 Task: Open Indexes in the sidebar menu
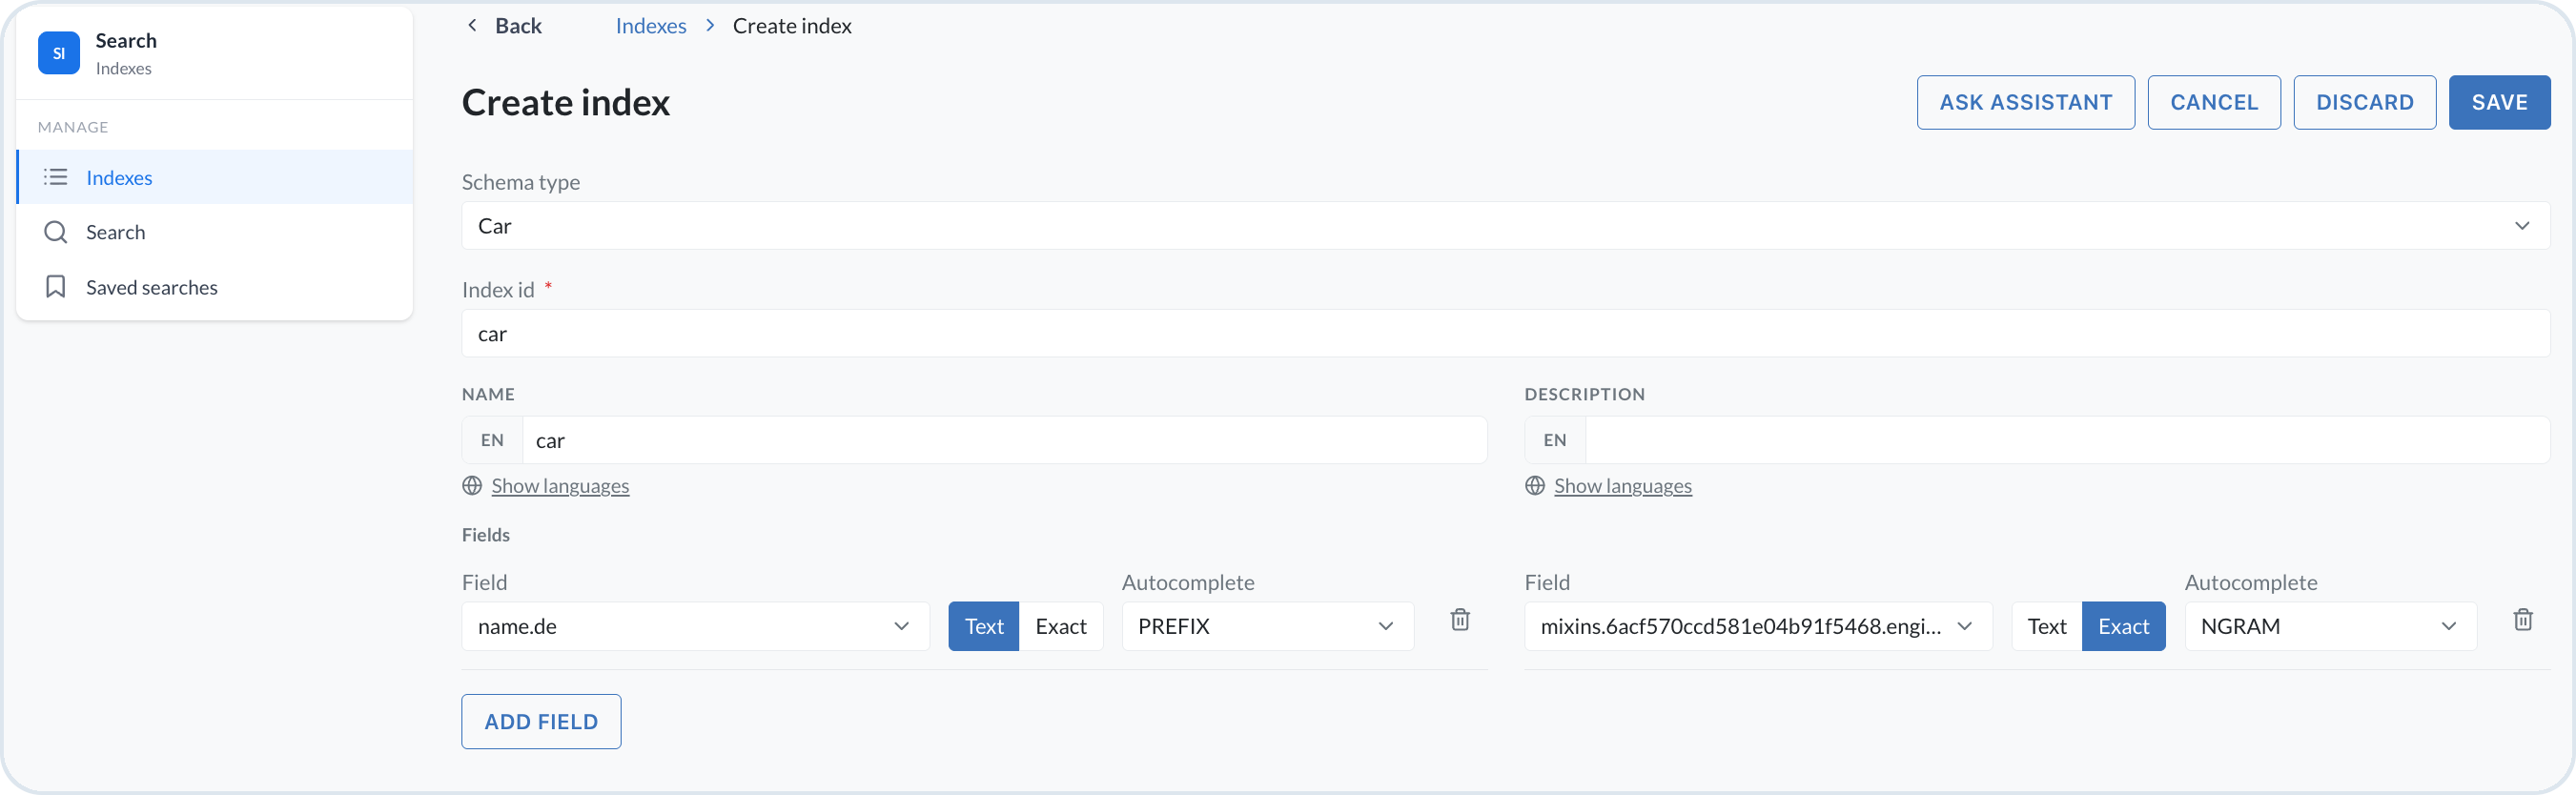[x=215, y=177]
